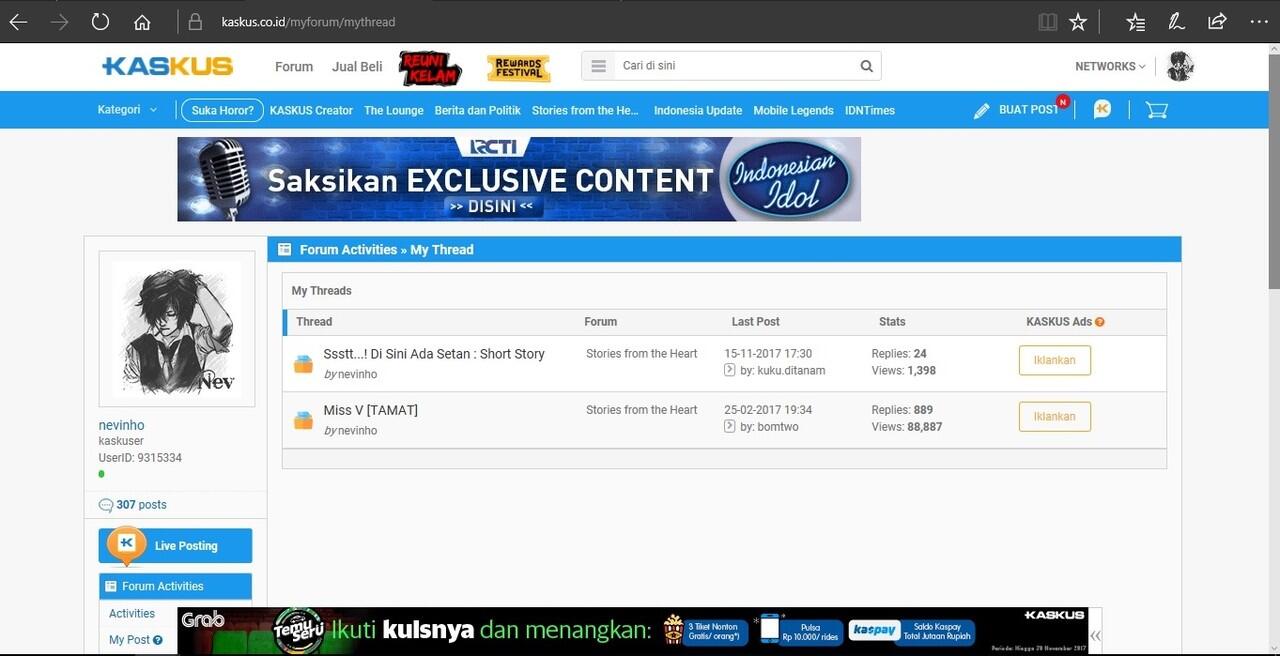Click folder icon of Ssstt thread

[x=303, y=364]
